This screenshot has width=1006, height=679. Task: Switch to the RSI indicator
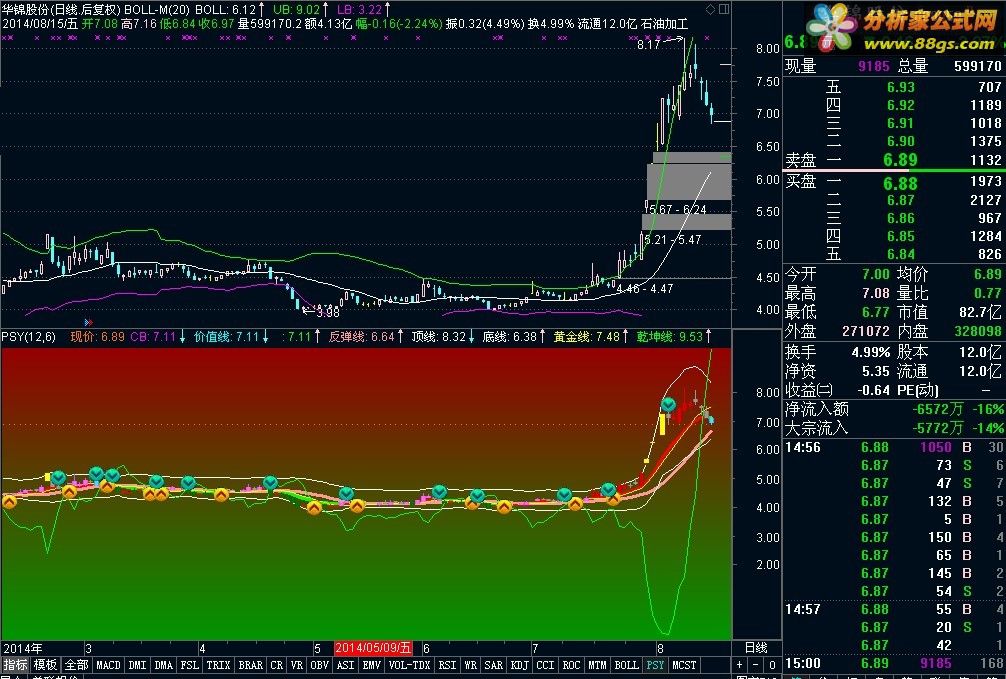coord(447,665)
